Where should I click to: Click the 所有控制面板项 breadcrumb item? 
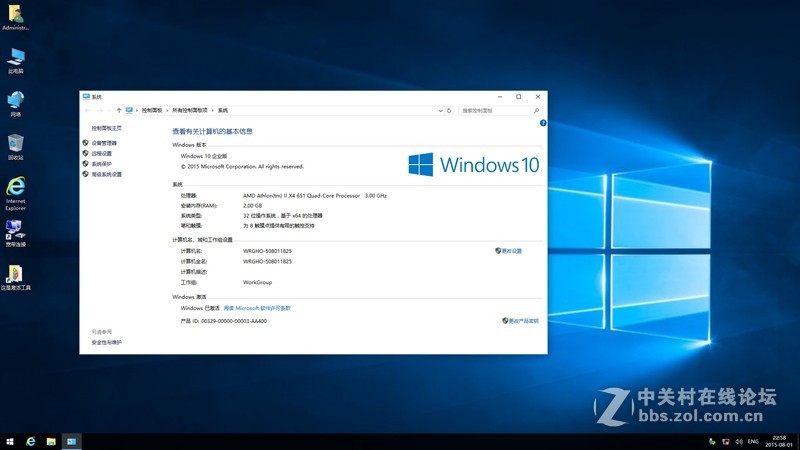(x=190, y=110)
